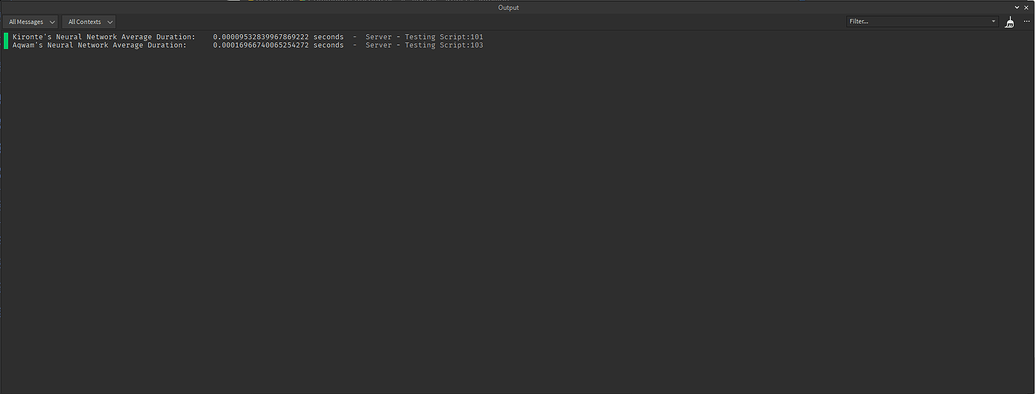Open the Testing Script:101 source link
This screenshot has width=1035, height=394.
444,37
